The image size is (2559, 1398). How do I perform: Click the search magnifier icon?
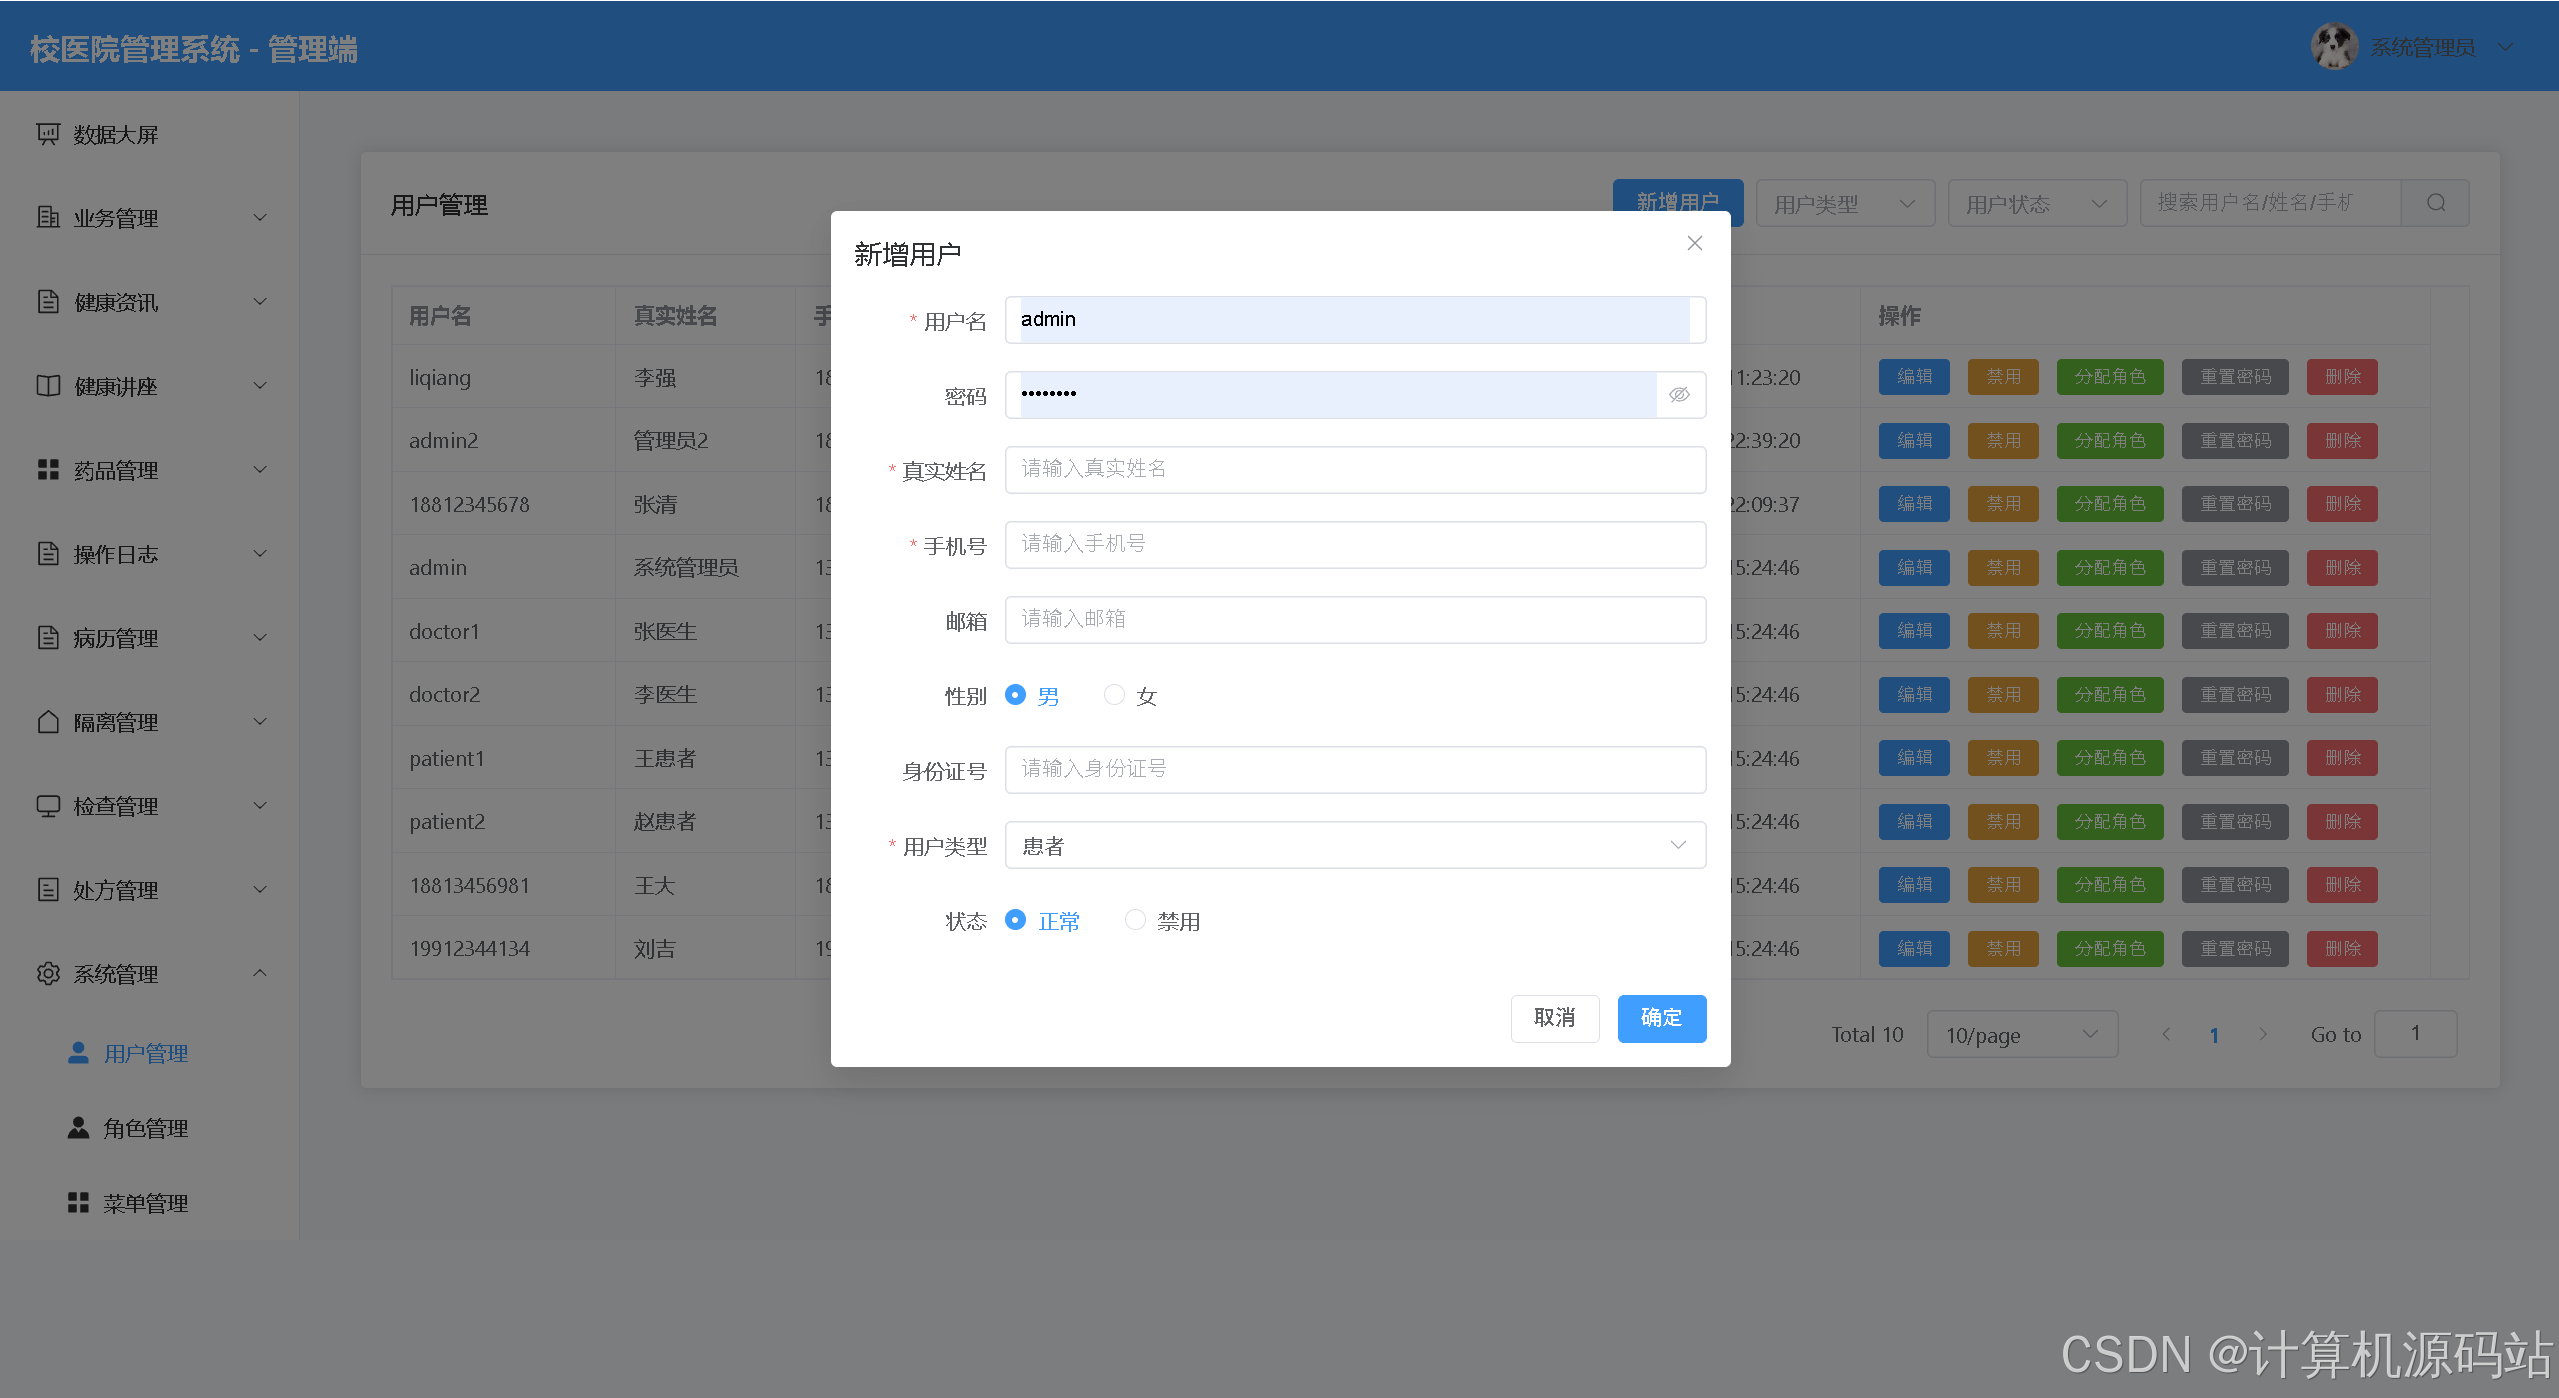coord(2436,203)
